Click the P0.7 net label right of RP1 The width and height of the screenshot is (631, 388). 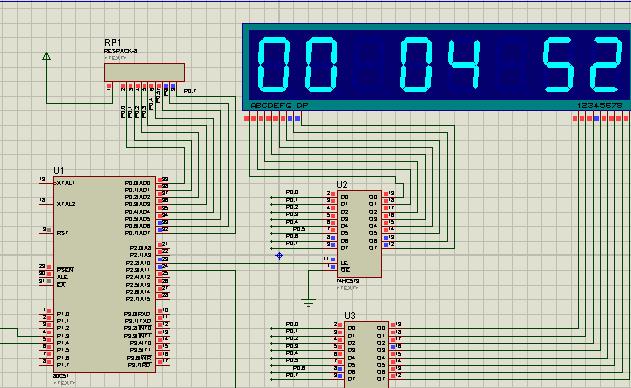(x=190, y=91)
